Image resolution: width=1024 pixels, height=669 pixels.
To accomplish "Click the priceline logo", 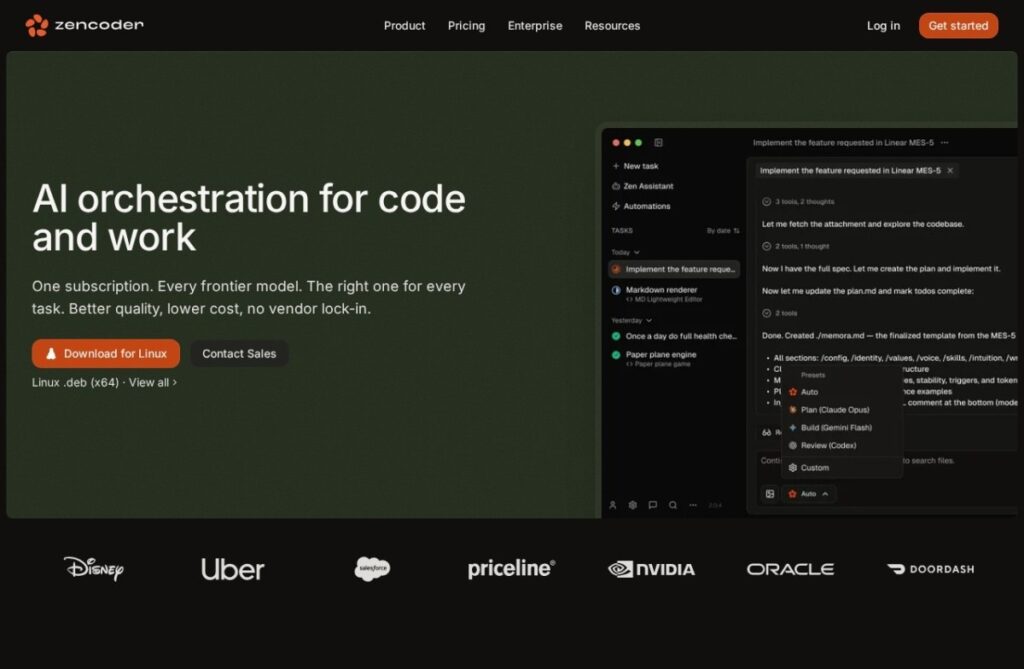I will click(511, 568).
